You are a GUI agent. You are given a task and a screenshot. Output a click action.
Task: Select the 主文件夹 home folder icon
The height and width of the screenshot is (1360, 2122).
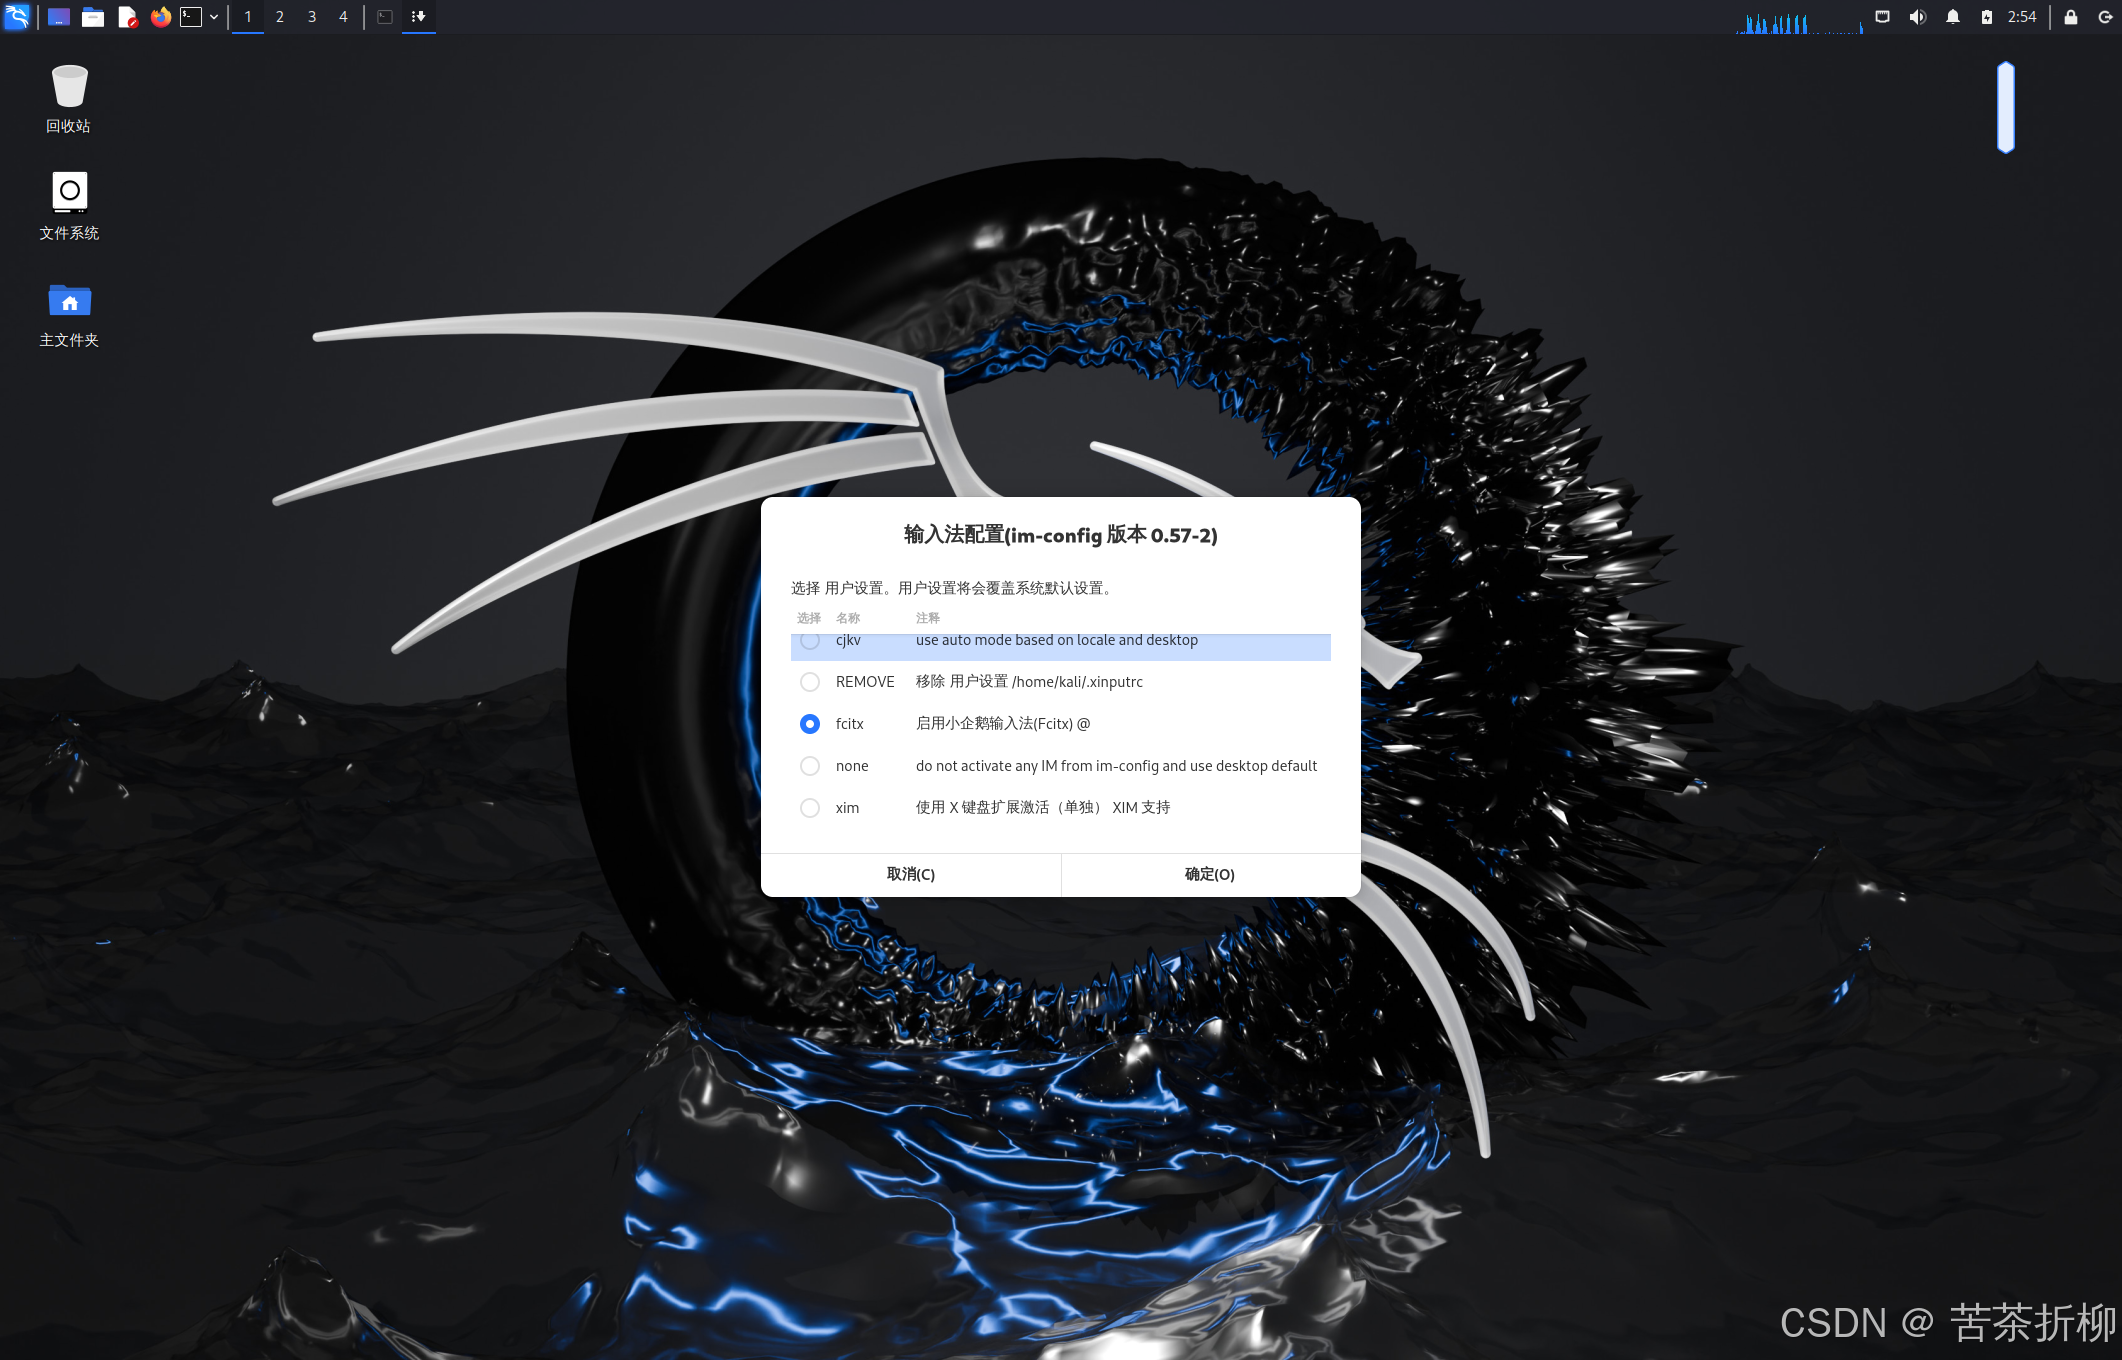point(69,314)
